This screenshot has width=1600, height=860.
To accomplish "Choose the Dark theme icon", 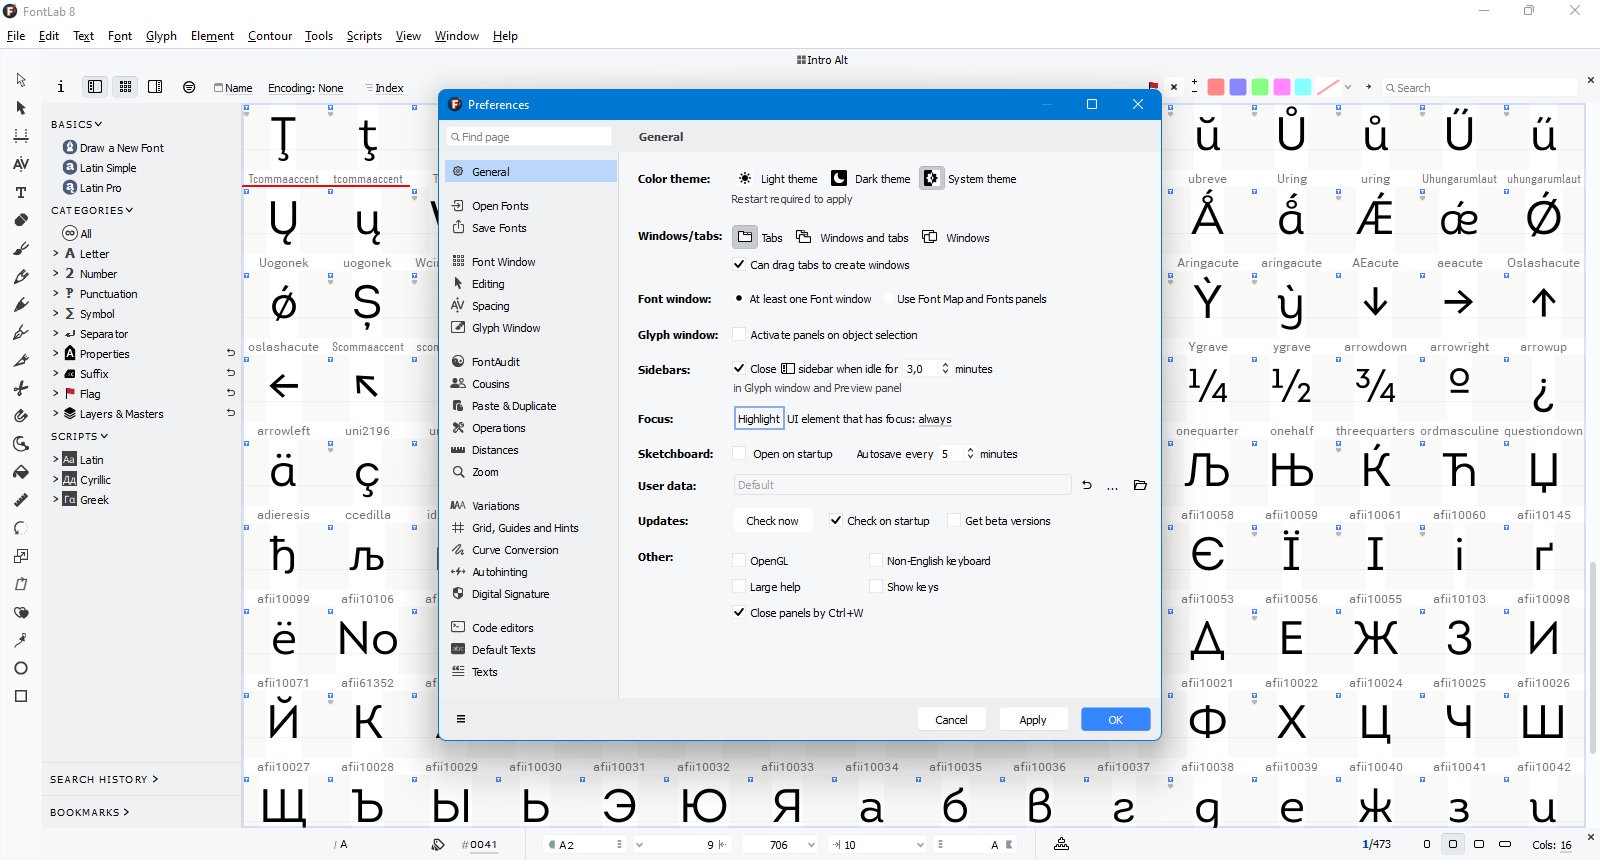I will [x=839, y=178].
